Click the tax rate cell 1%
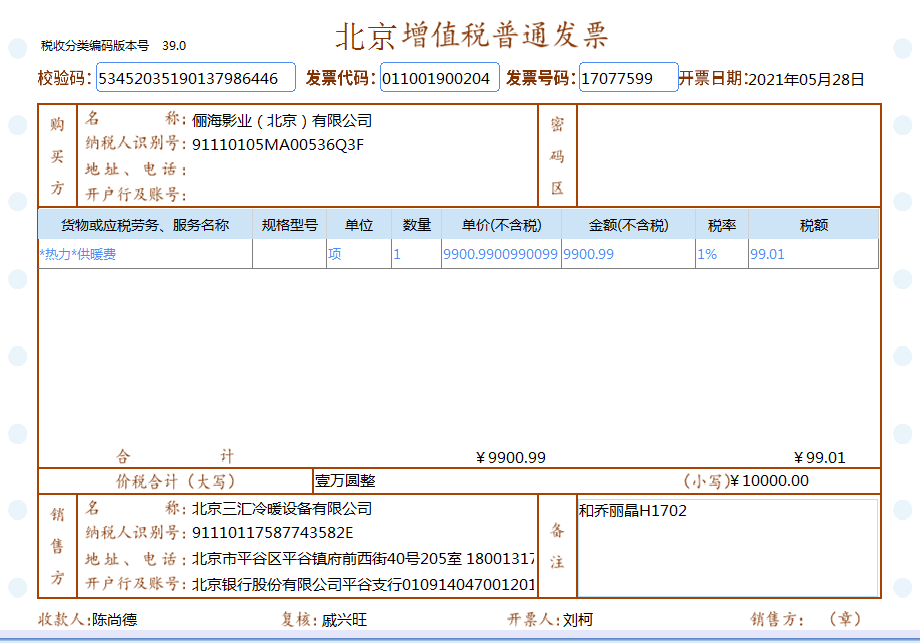This screenshot has height=643, width=920. click(722, 254)
